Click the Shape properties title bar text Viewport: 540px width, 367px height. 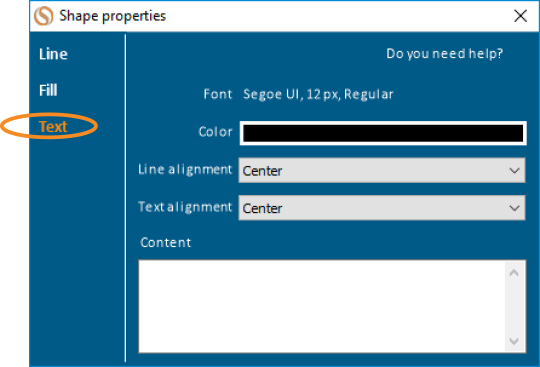(113, 16)
